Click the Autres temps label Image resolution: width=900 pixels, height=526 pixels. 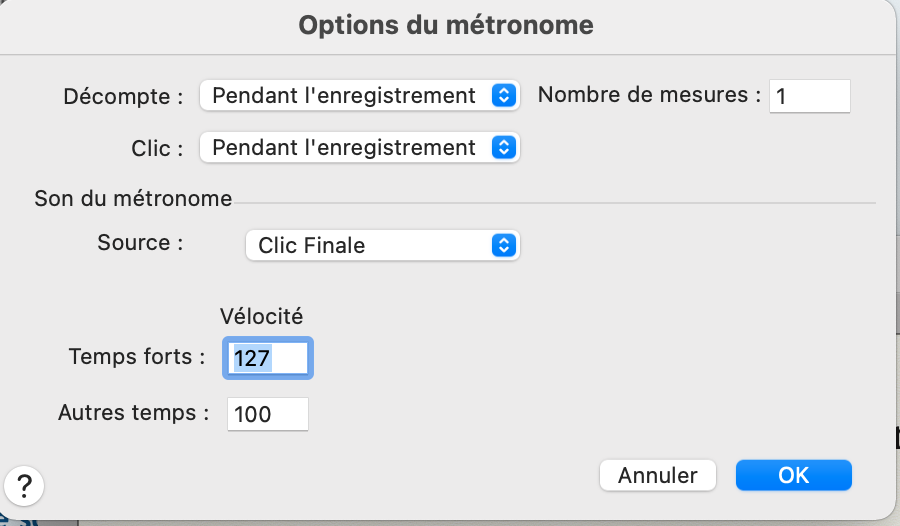pos(134,412)
